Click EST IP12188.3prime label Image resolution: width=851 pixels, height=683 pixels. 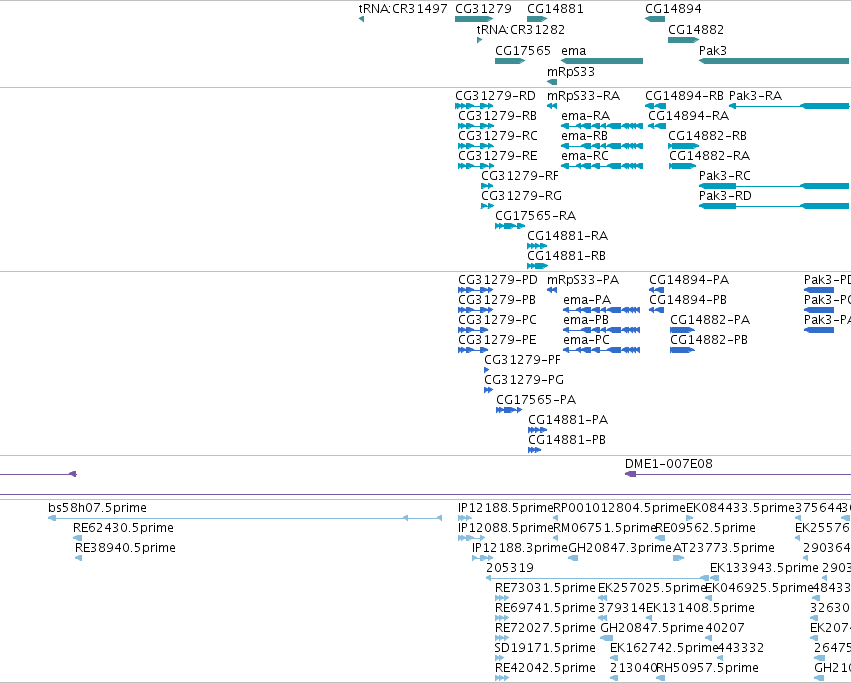pyautogui.click(x=520, y=548)
